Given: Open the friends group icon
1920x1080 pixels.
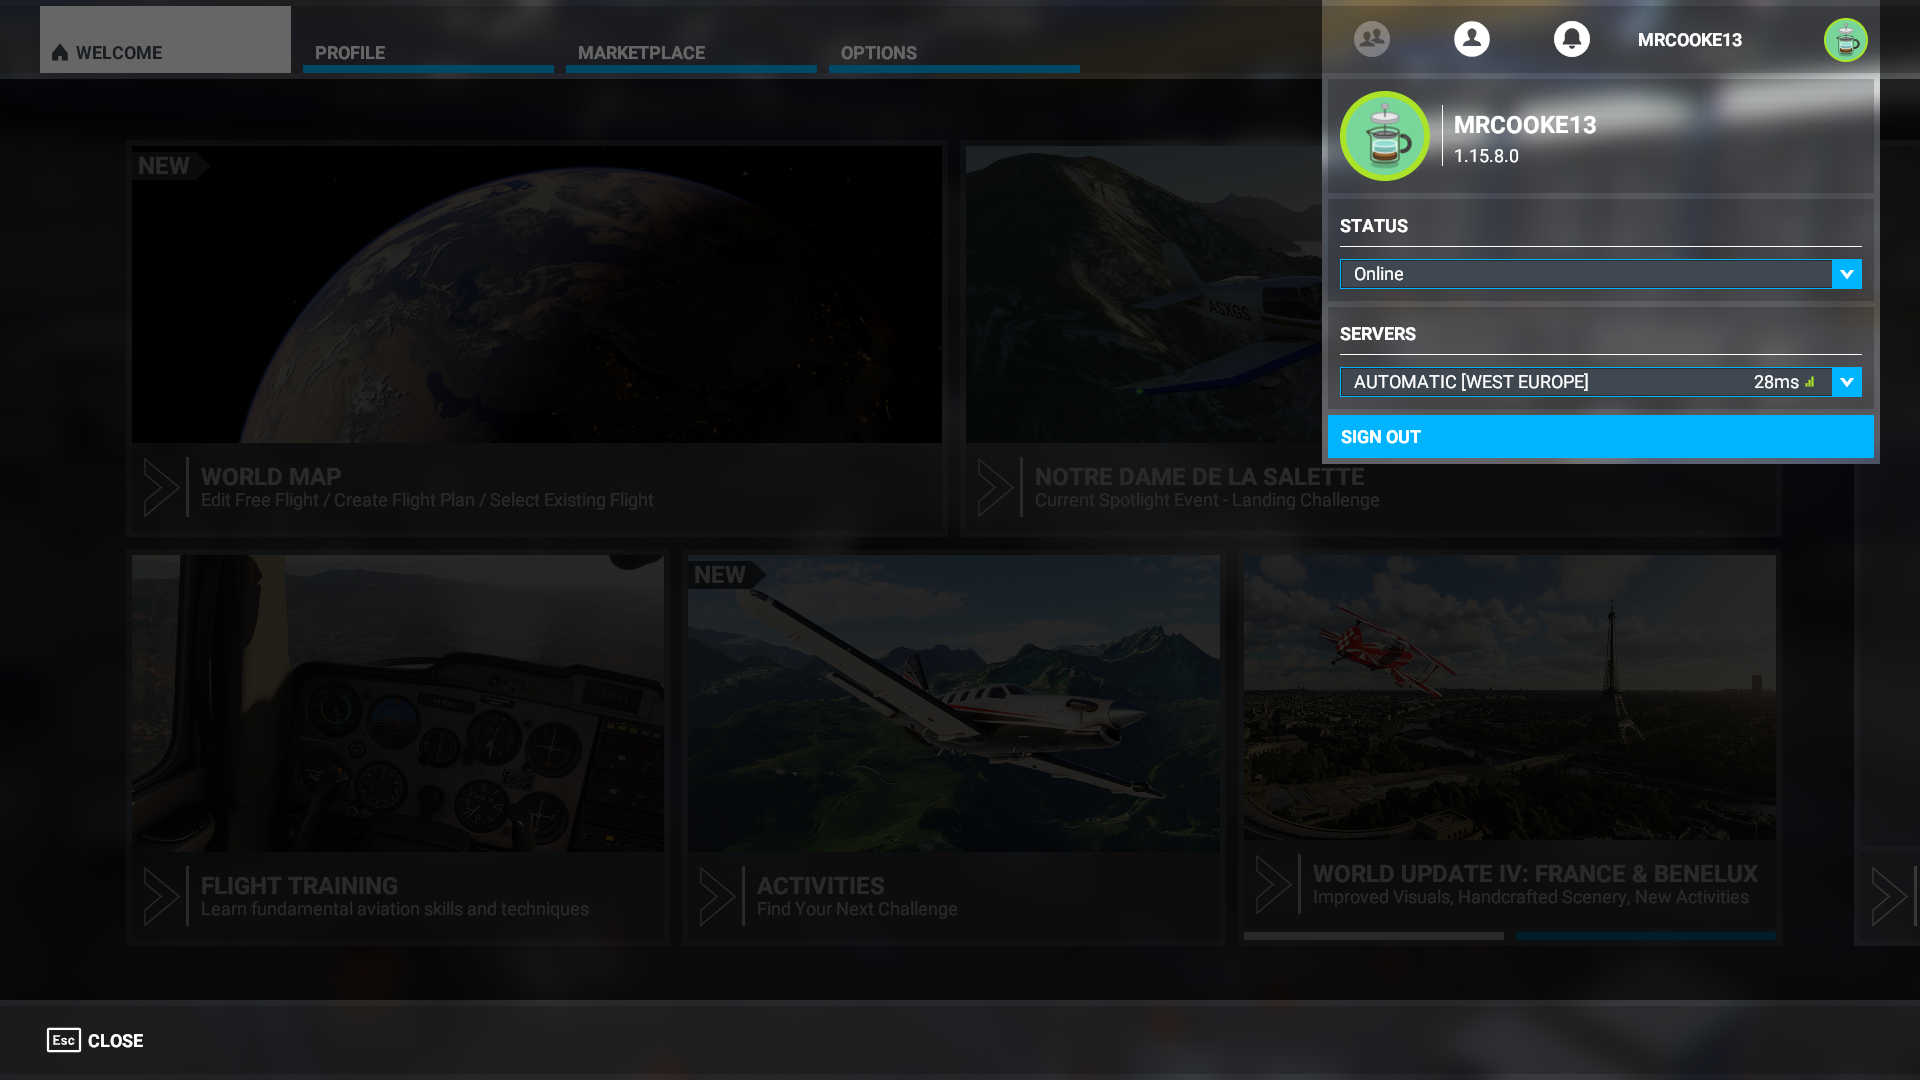Looking at the screenshot, I should (x=1371, y=39).
